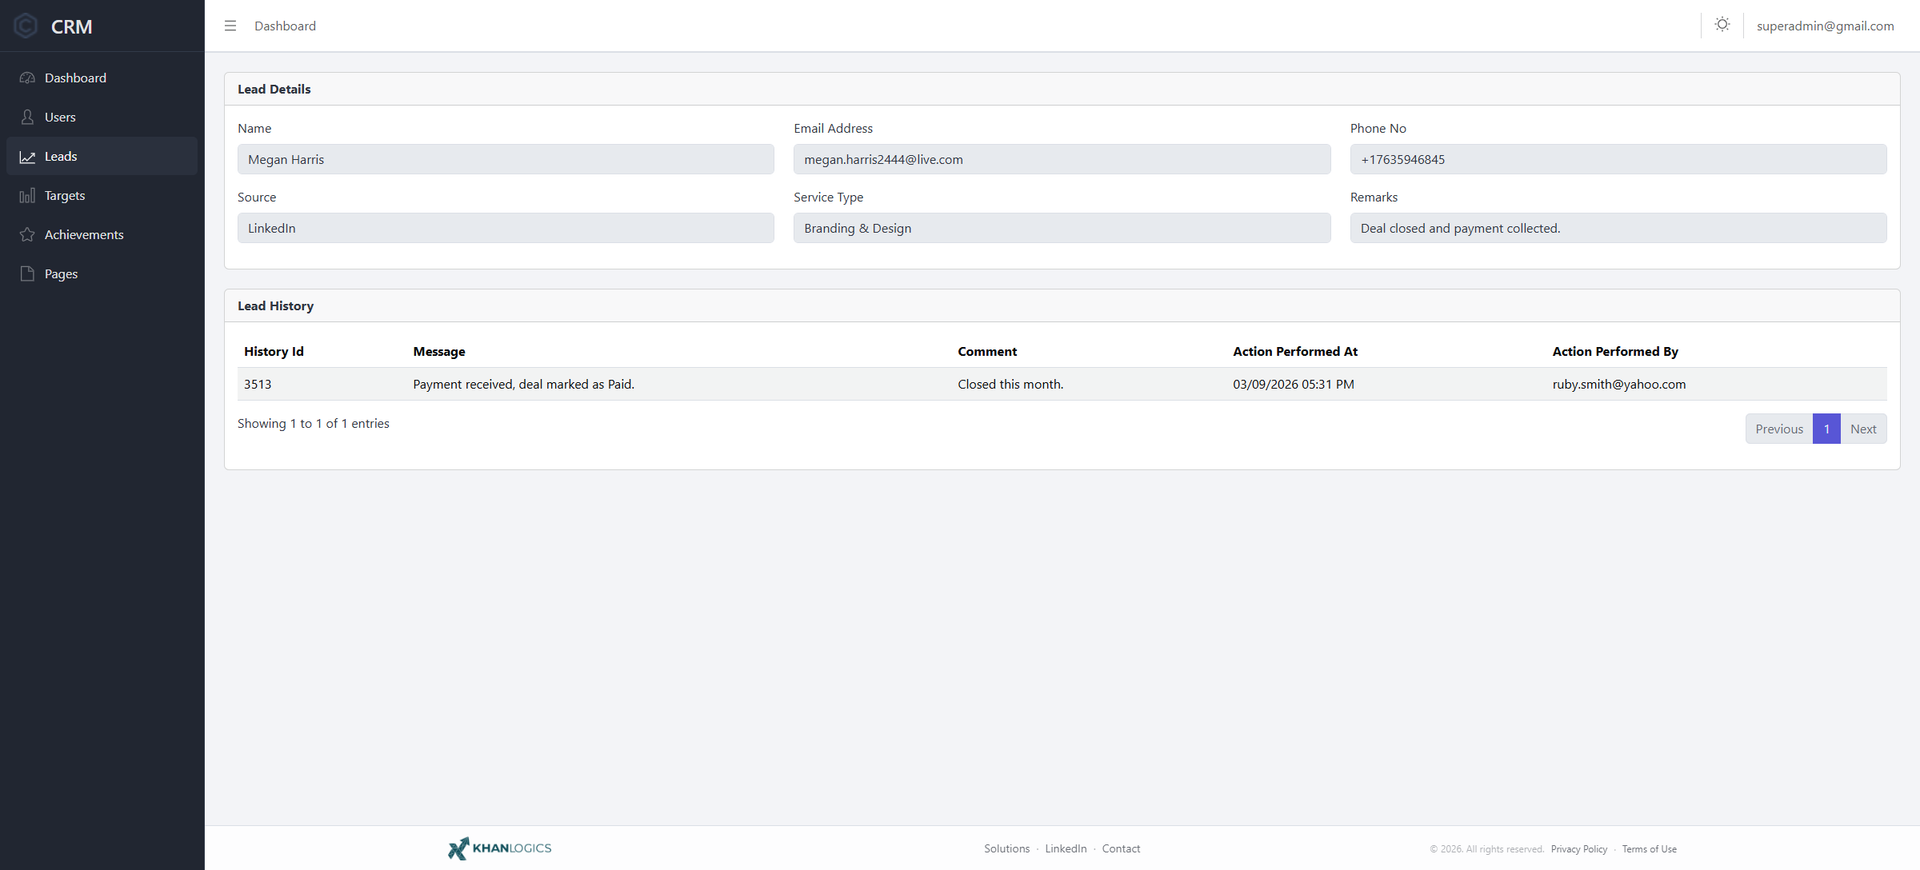1920x870 pixels.
Task: Open the Terms of Use link
Action: tap(1649, 849)
